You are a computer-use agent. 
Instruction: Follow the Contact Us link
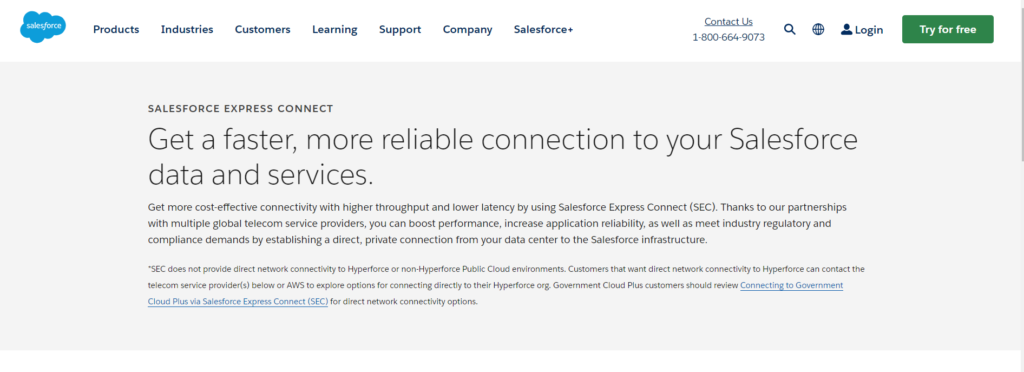coord(728,22)
